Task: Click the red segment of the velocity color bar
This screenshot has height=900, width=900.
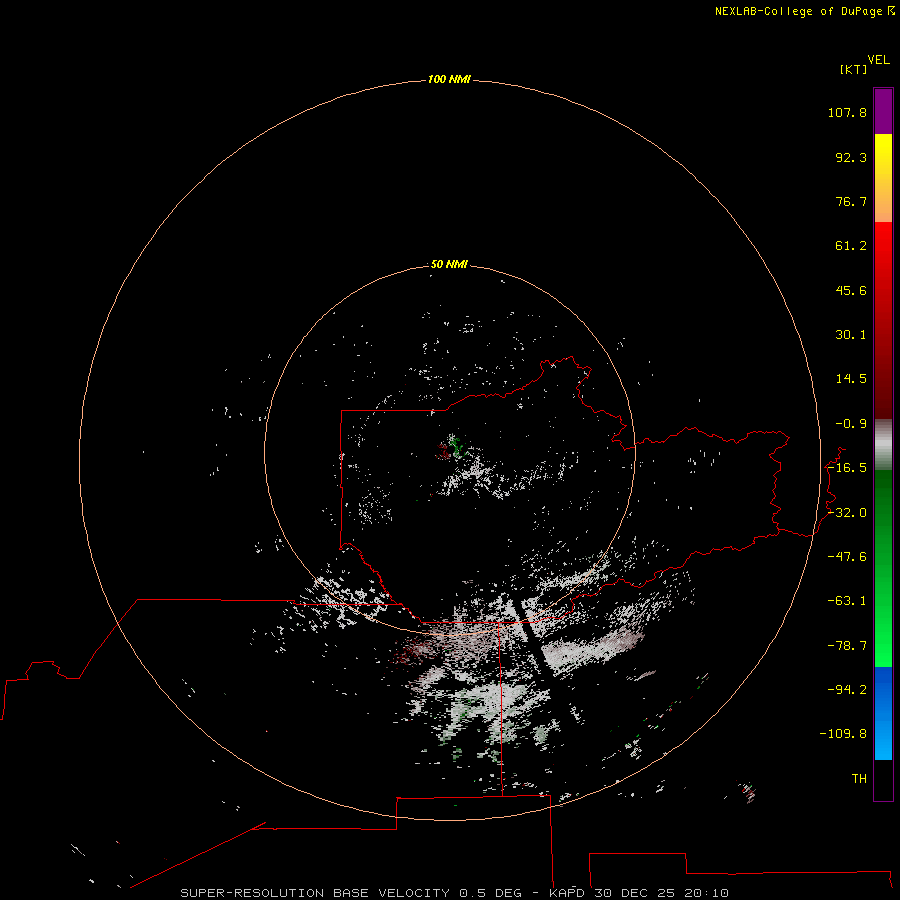Action: (x=883, y=320)
